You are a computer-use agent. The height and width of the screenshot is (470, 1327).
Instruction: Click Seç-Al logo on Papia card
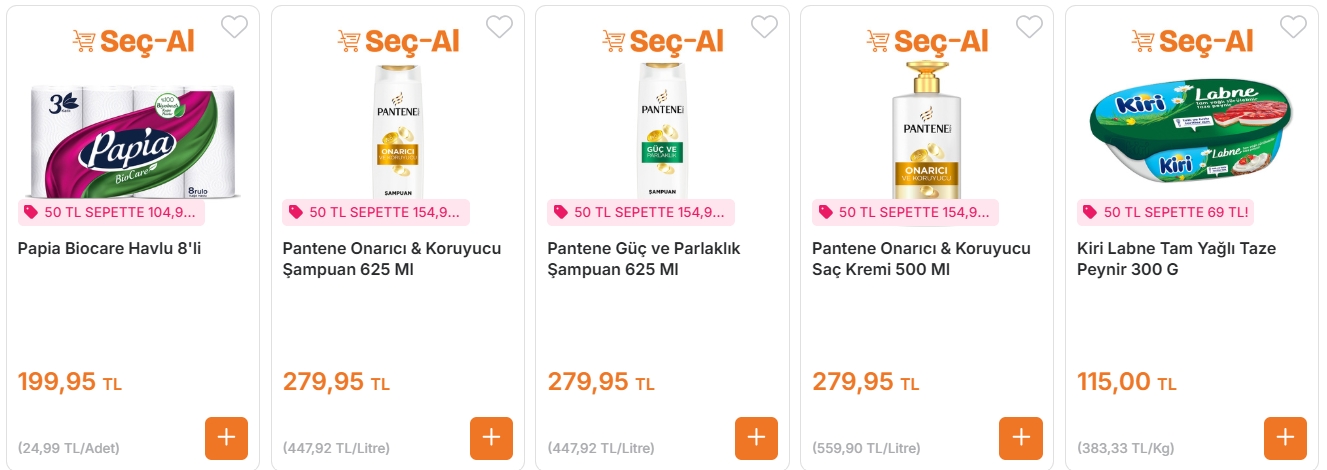coord(133,41)
